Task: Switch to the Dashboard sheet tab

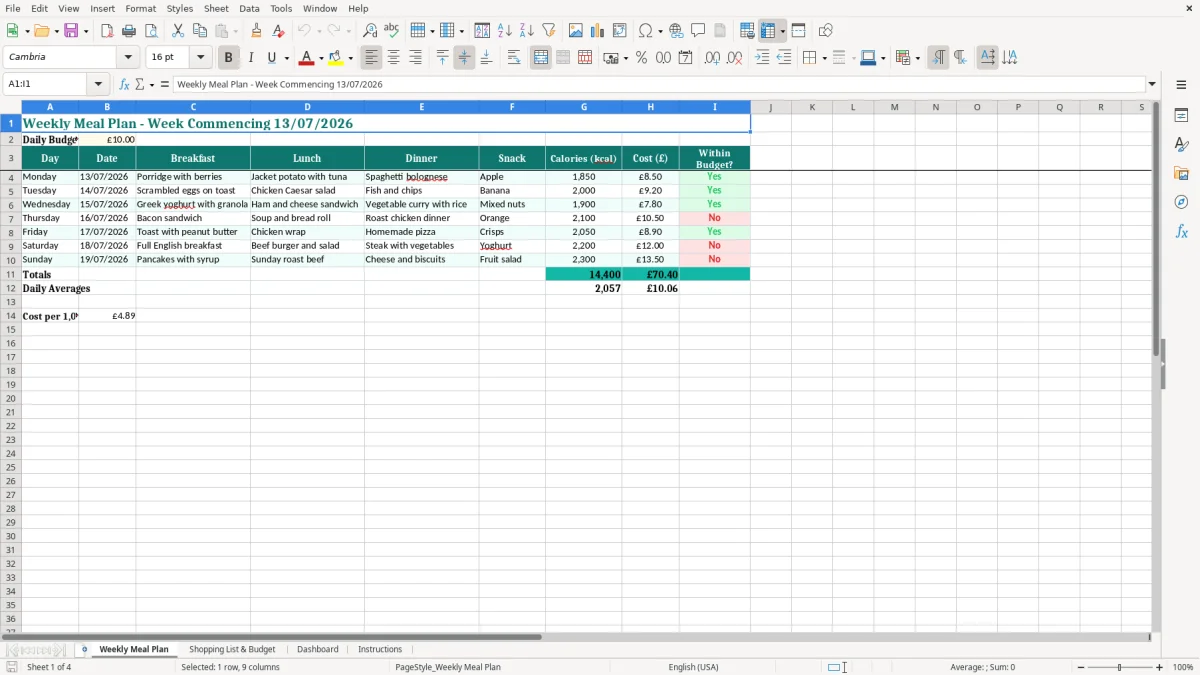Action: [318, 650]
